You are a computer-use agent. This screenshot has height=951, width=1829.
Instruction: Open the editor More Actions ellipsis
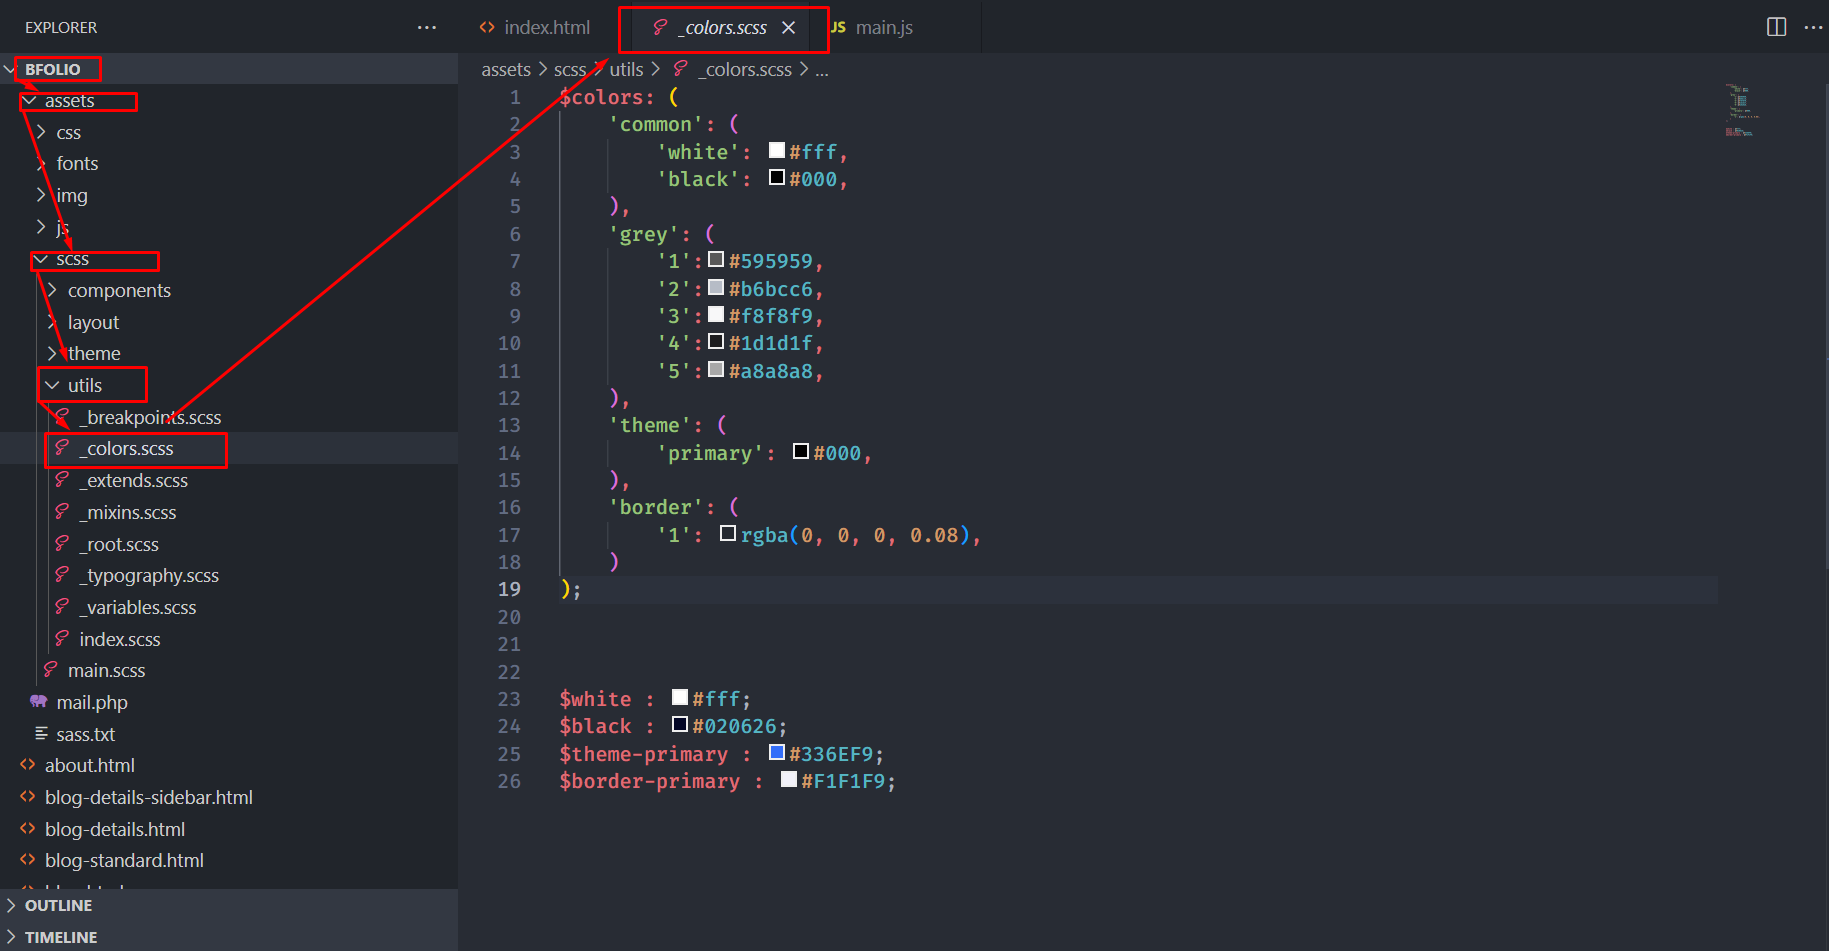1813,27
